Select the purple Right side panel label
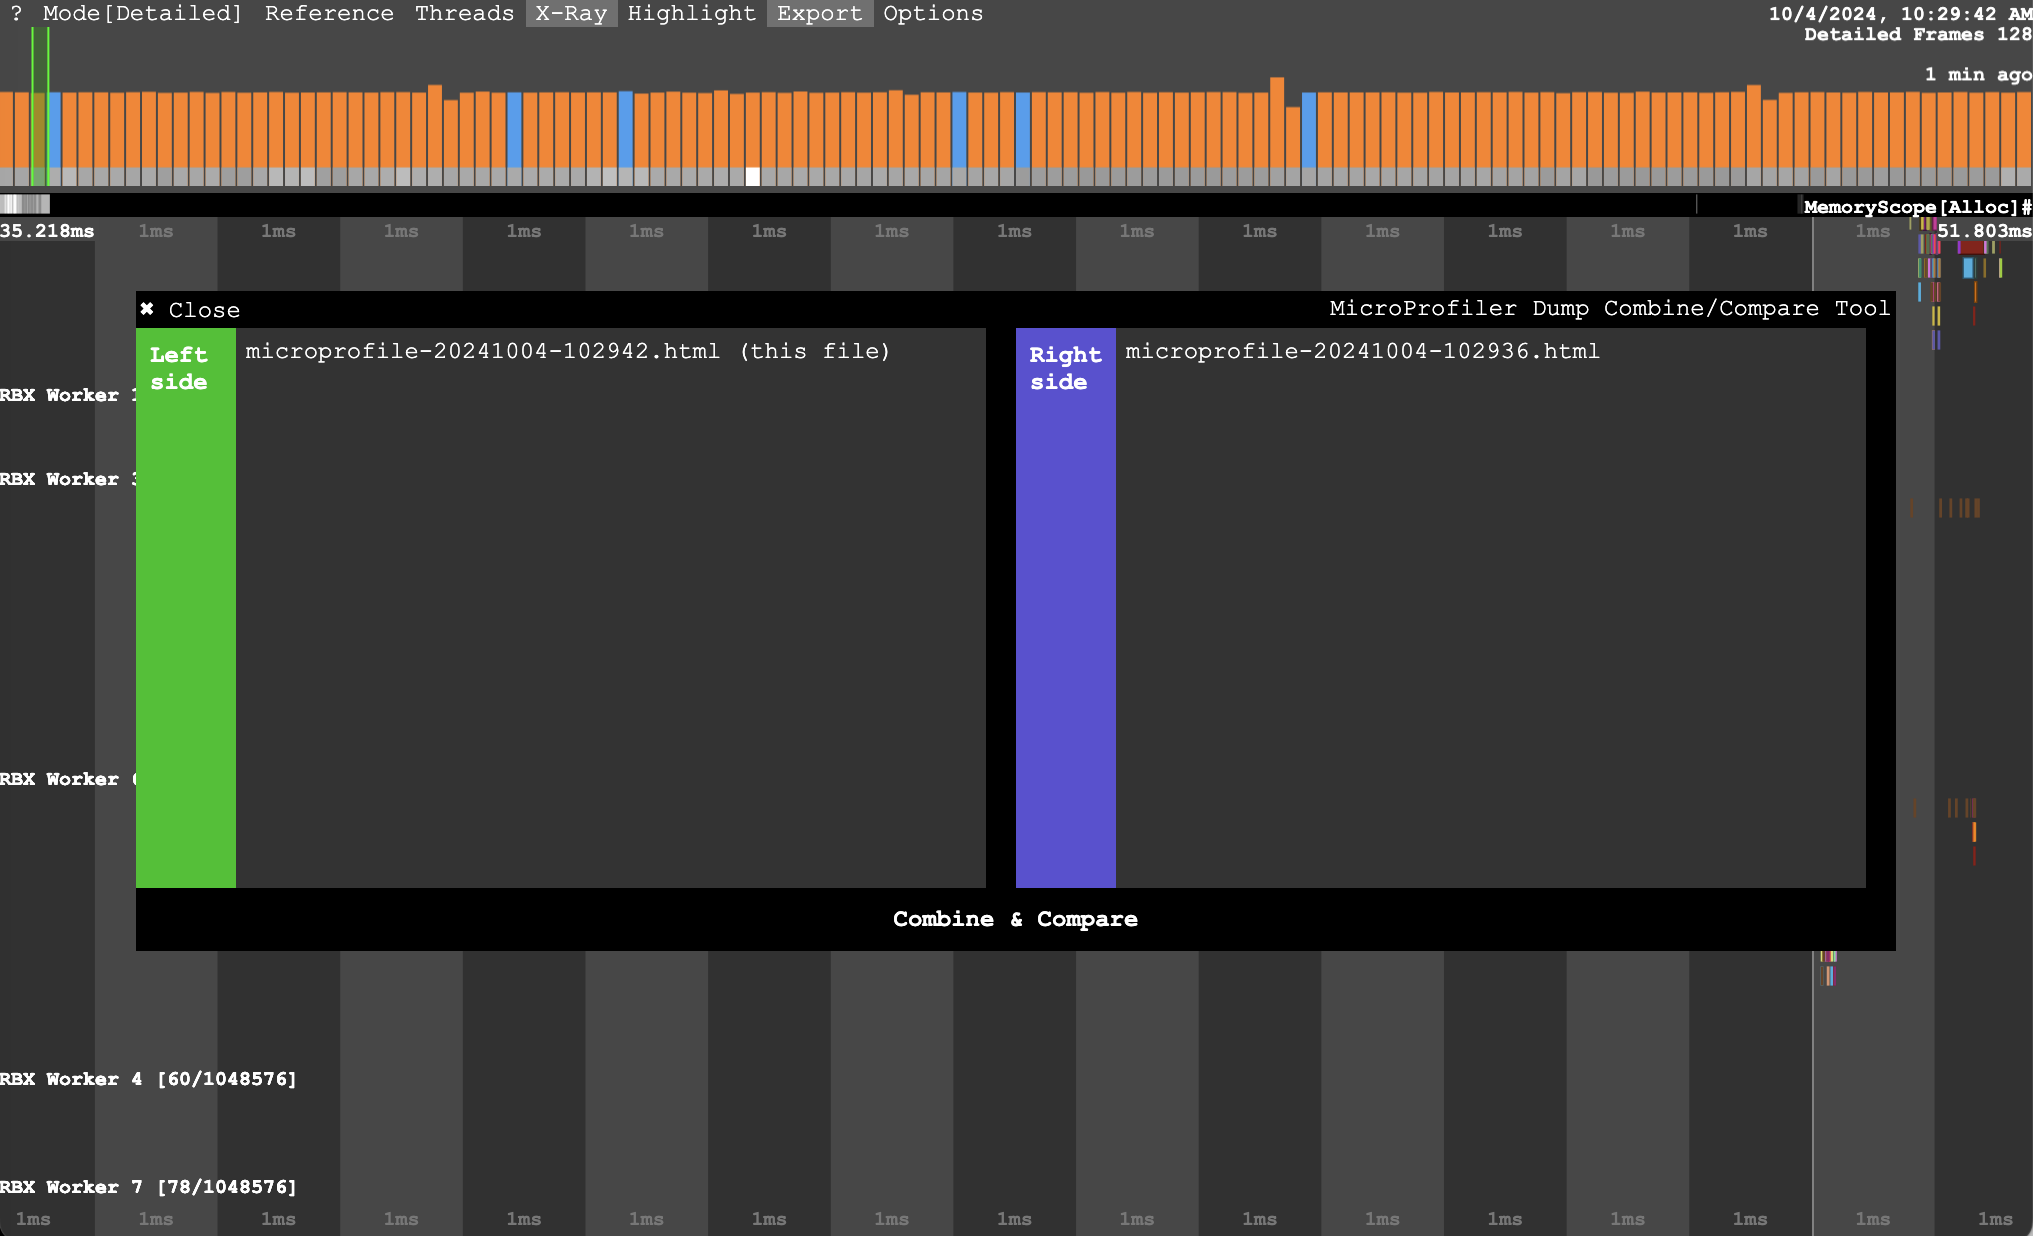This screenshot has width=2033, height=1236. [1066, 607]
